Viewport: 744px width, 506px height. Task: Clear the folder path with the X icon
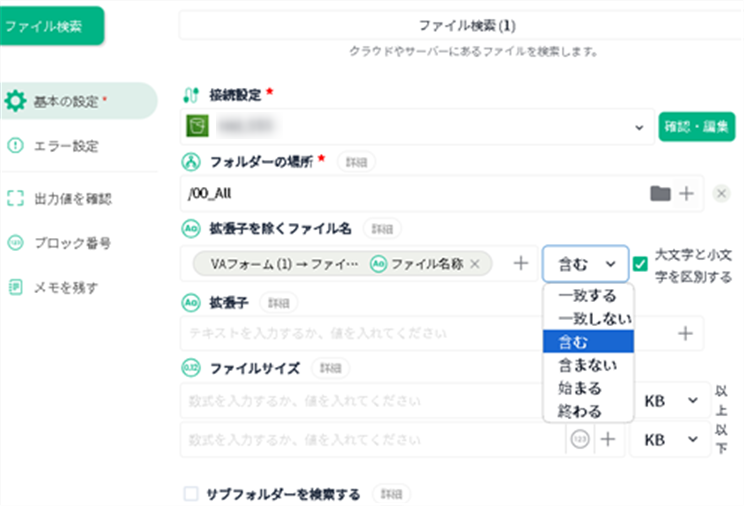coord(722,194)
